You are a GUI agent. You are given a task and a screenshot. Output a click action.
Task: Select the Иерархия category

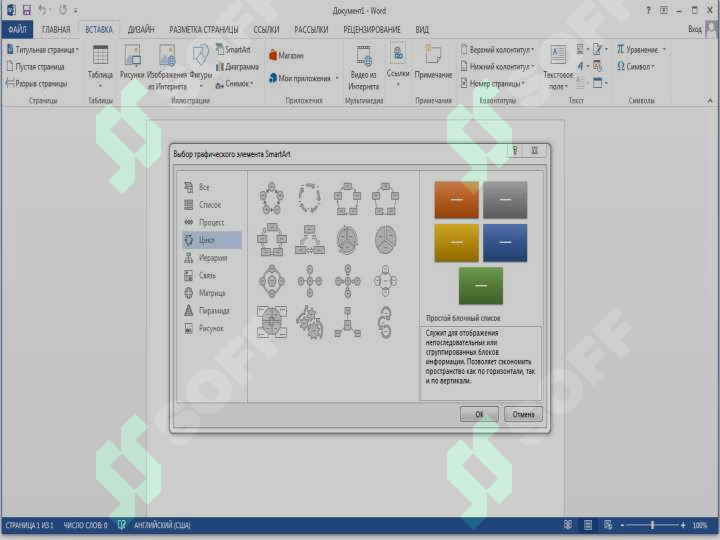coord(212,258)
